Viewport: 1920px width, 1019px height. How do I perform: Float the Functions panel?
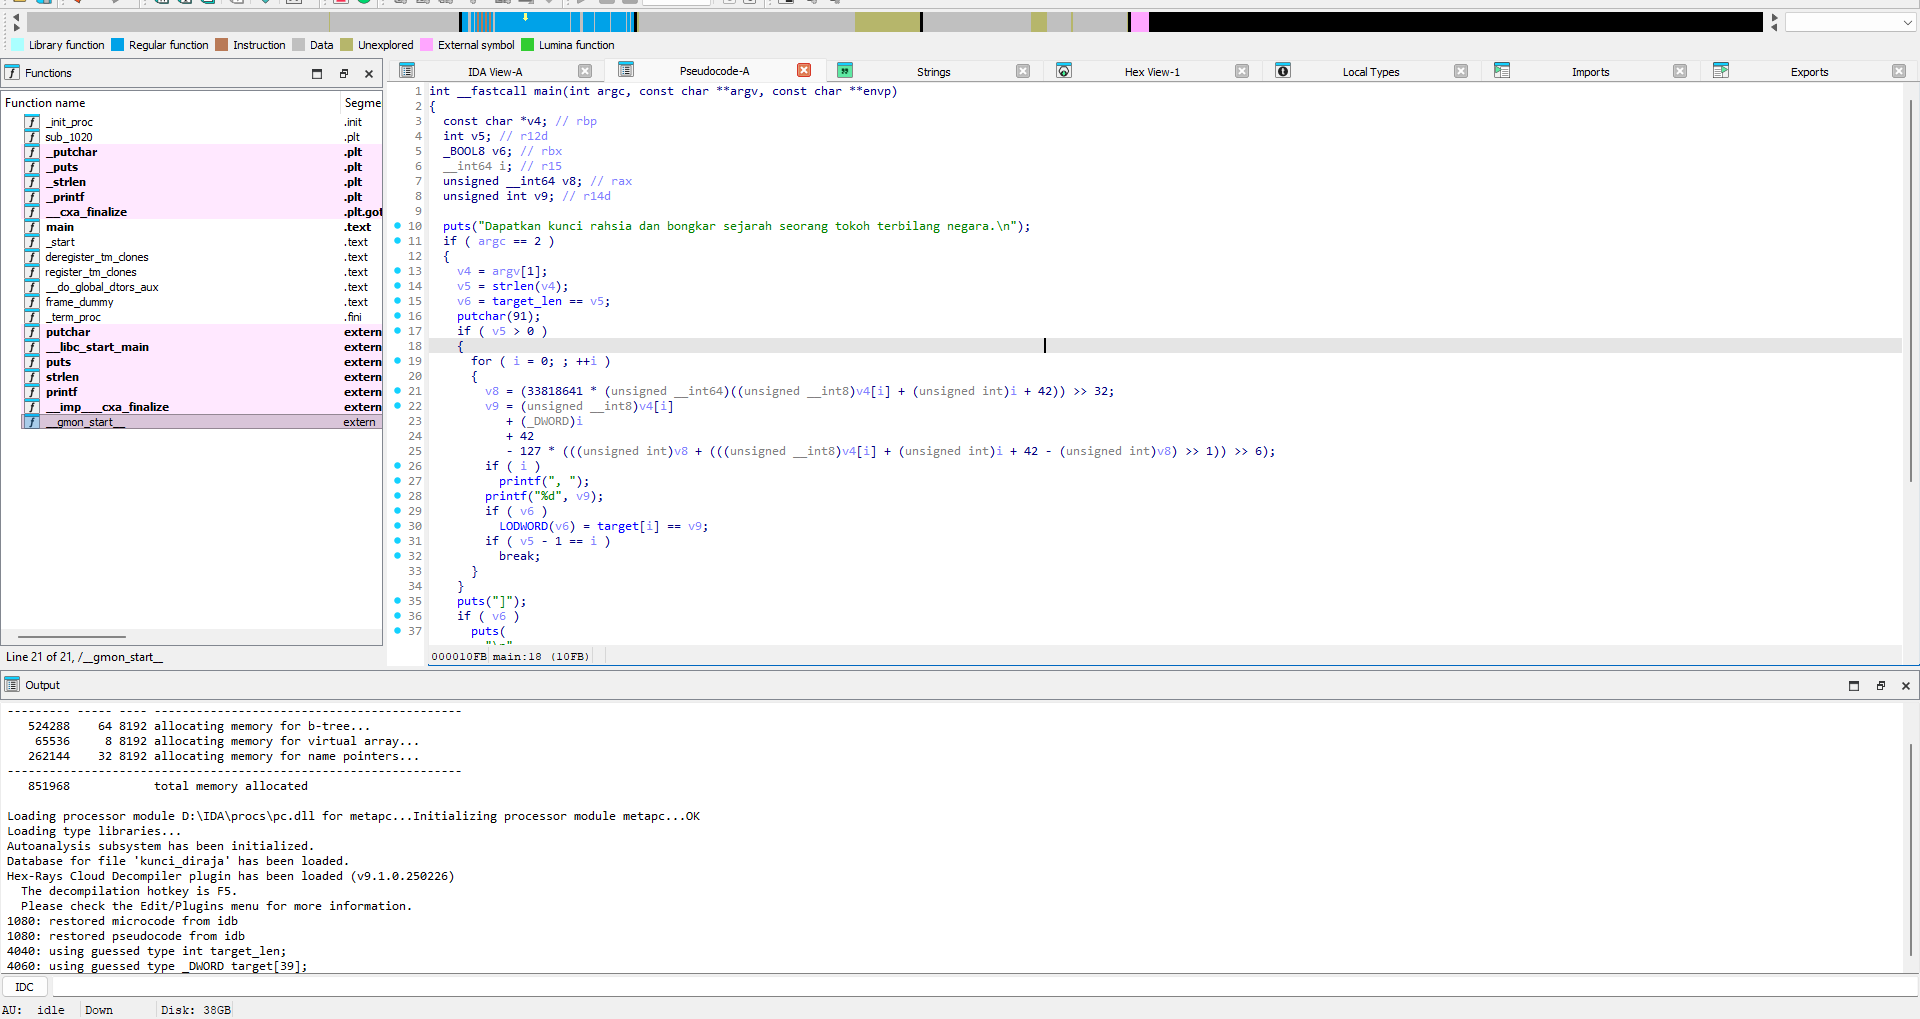[343, 74]
